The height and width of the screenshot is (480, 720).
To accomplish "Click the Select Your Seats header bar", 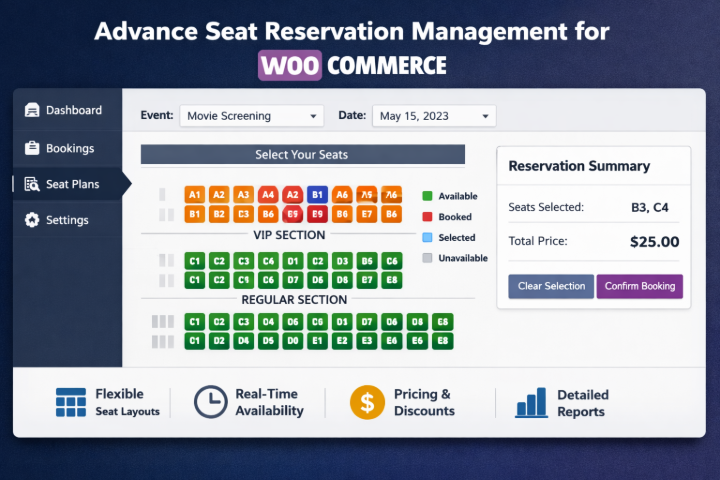I will 302,155.
